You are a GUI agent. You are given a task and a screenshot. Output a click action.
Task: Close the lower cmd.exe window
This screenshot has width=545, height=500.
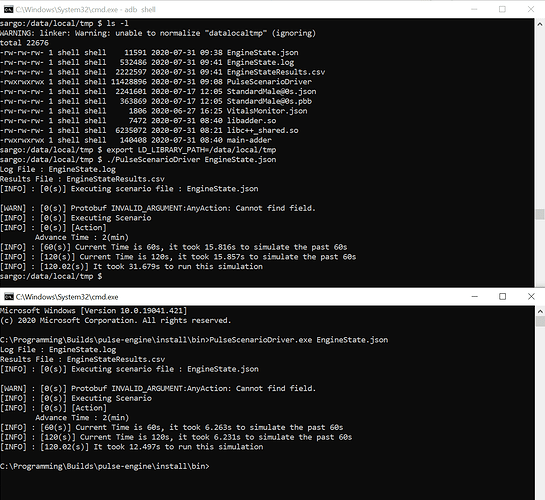pos(531,297)
